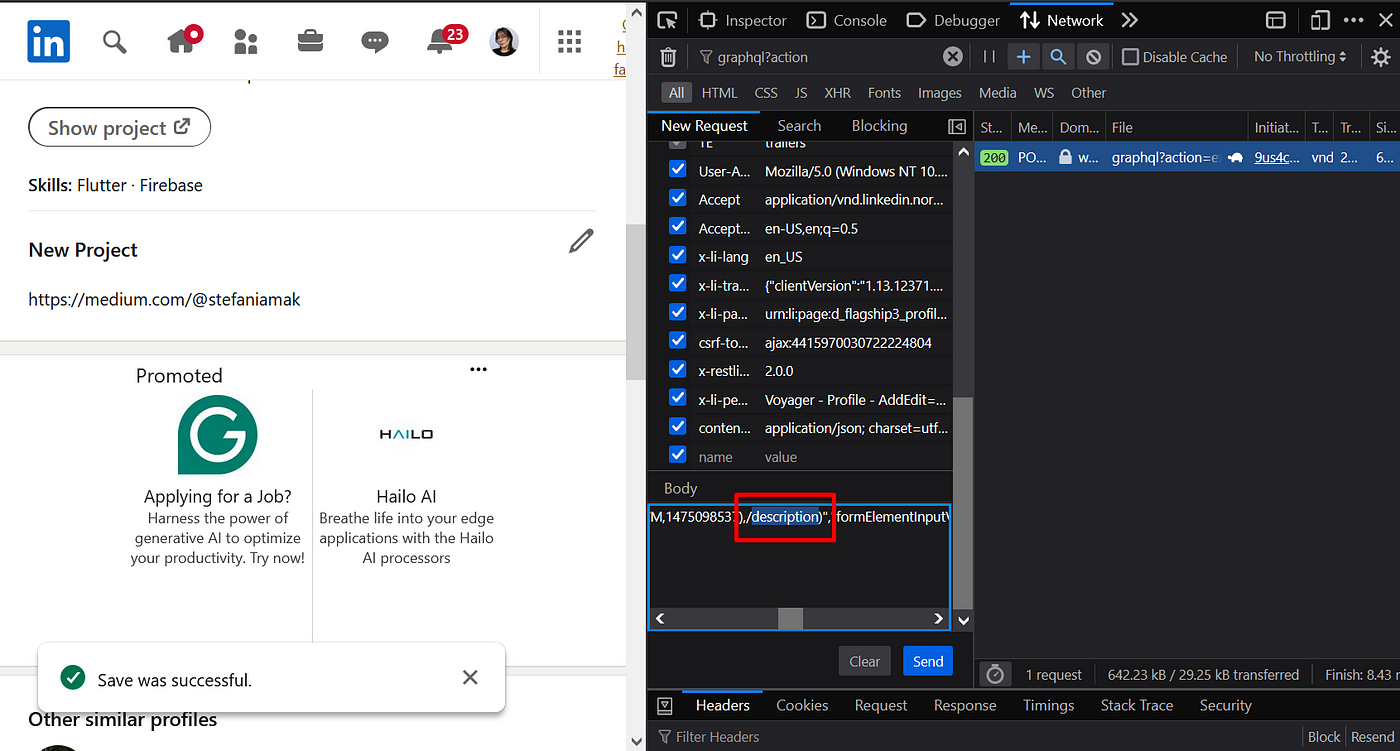
Task: Show more devtools tabs chevron
Action: tap(1129, 20)
